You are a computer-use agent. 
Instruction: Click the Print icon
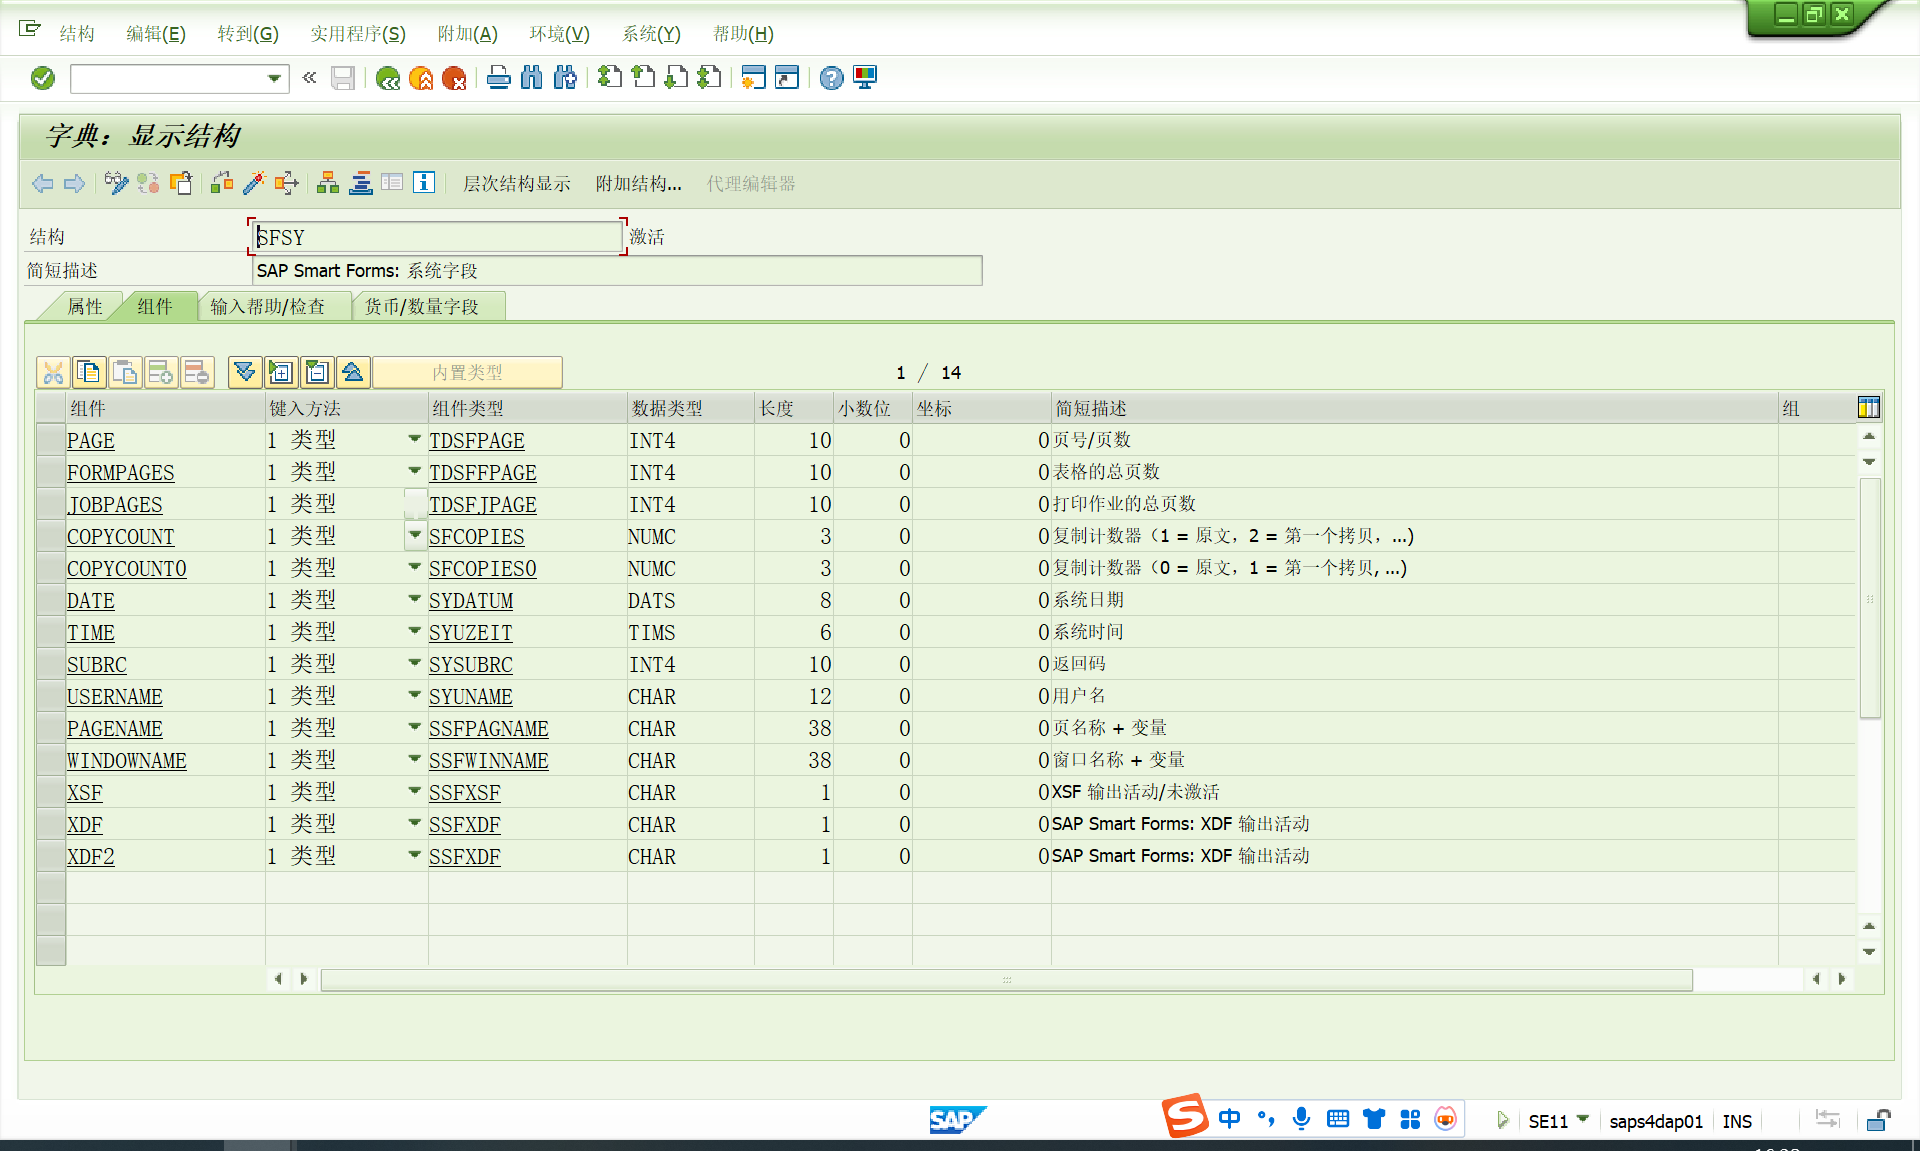(x=499, y=78)
